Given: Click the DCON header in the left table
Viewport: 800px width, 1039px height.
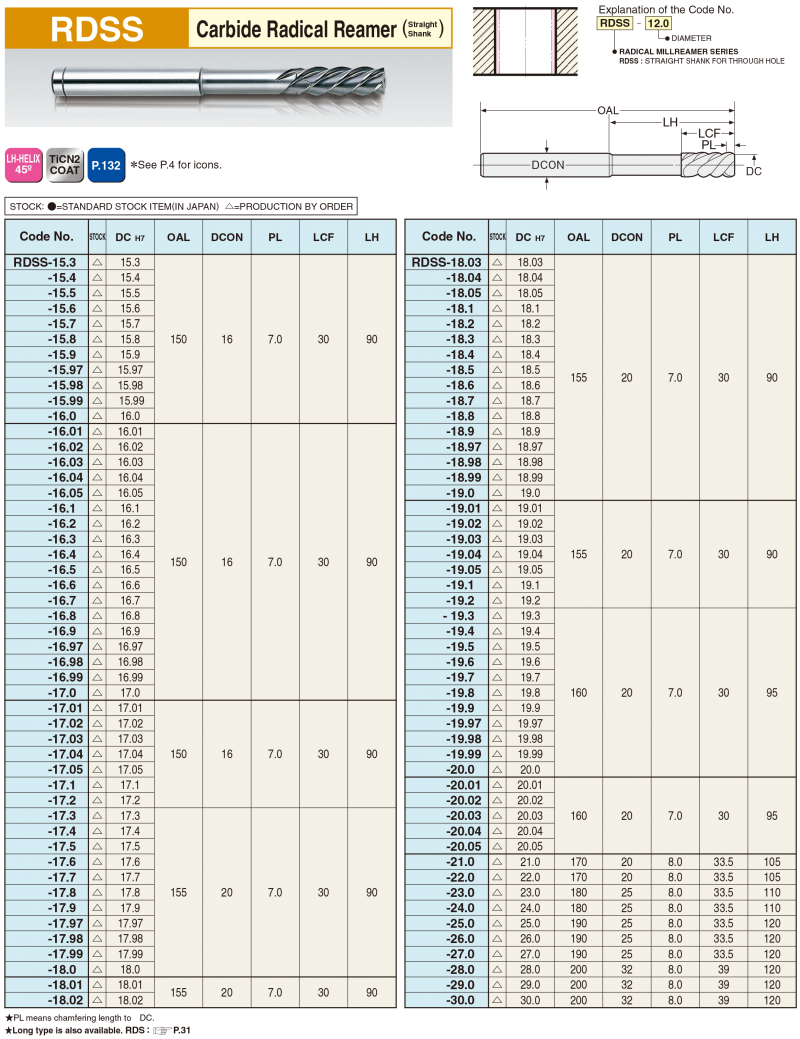Looking at the screenshot, I should [227, 237].
